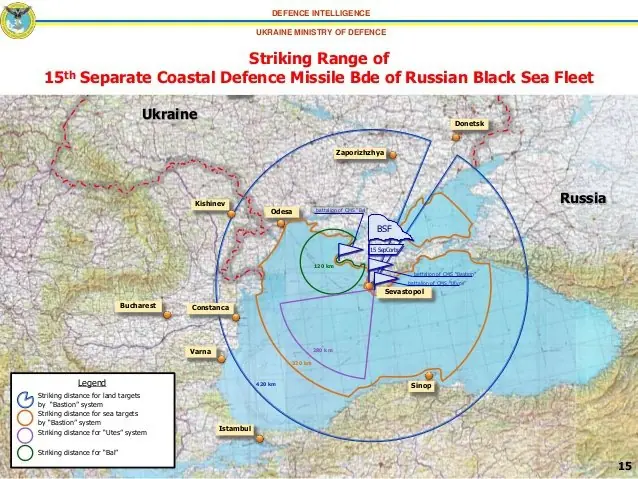Click the orange dot beside Bucharest label
638x479 pixels.
[167, 315]
